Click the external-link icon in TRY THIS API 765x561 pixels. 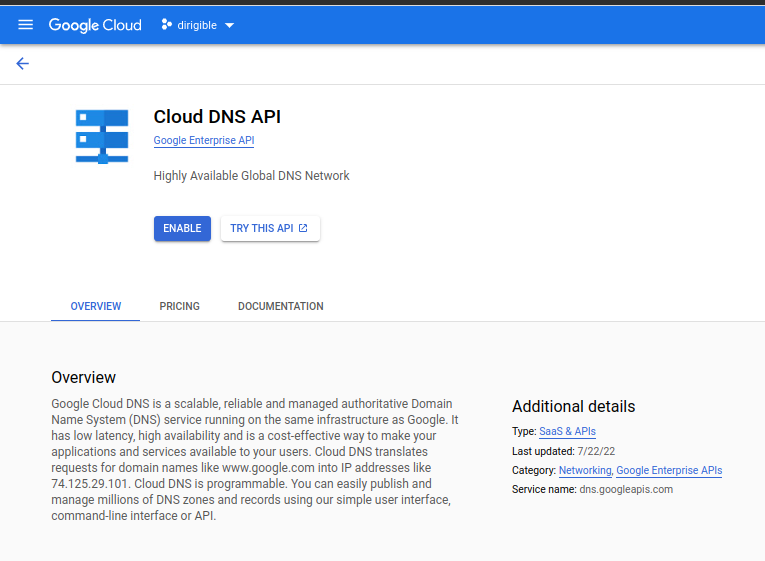[303, 229]
